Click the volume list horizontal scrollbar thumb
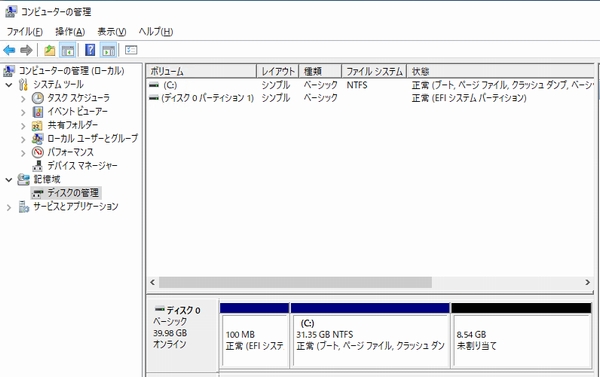Image resolution: width=600 pixels, height=377 pixels. pos(295,282)
